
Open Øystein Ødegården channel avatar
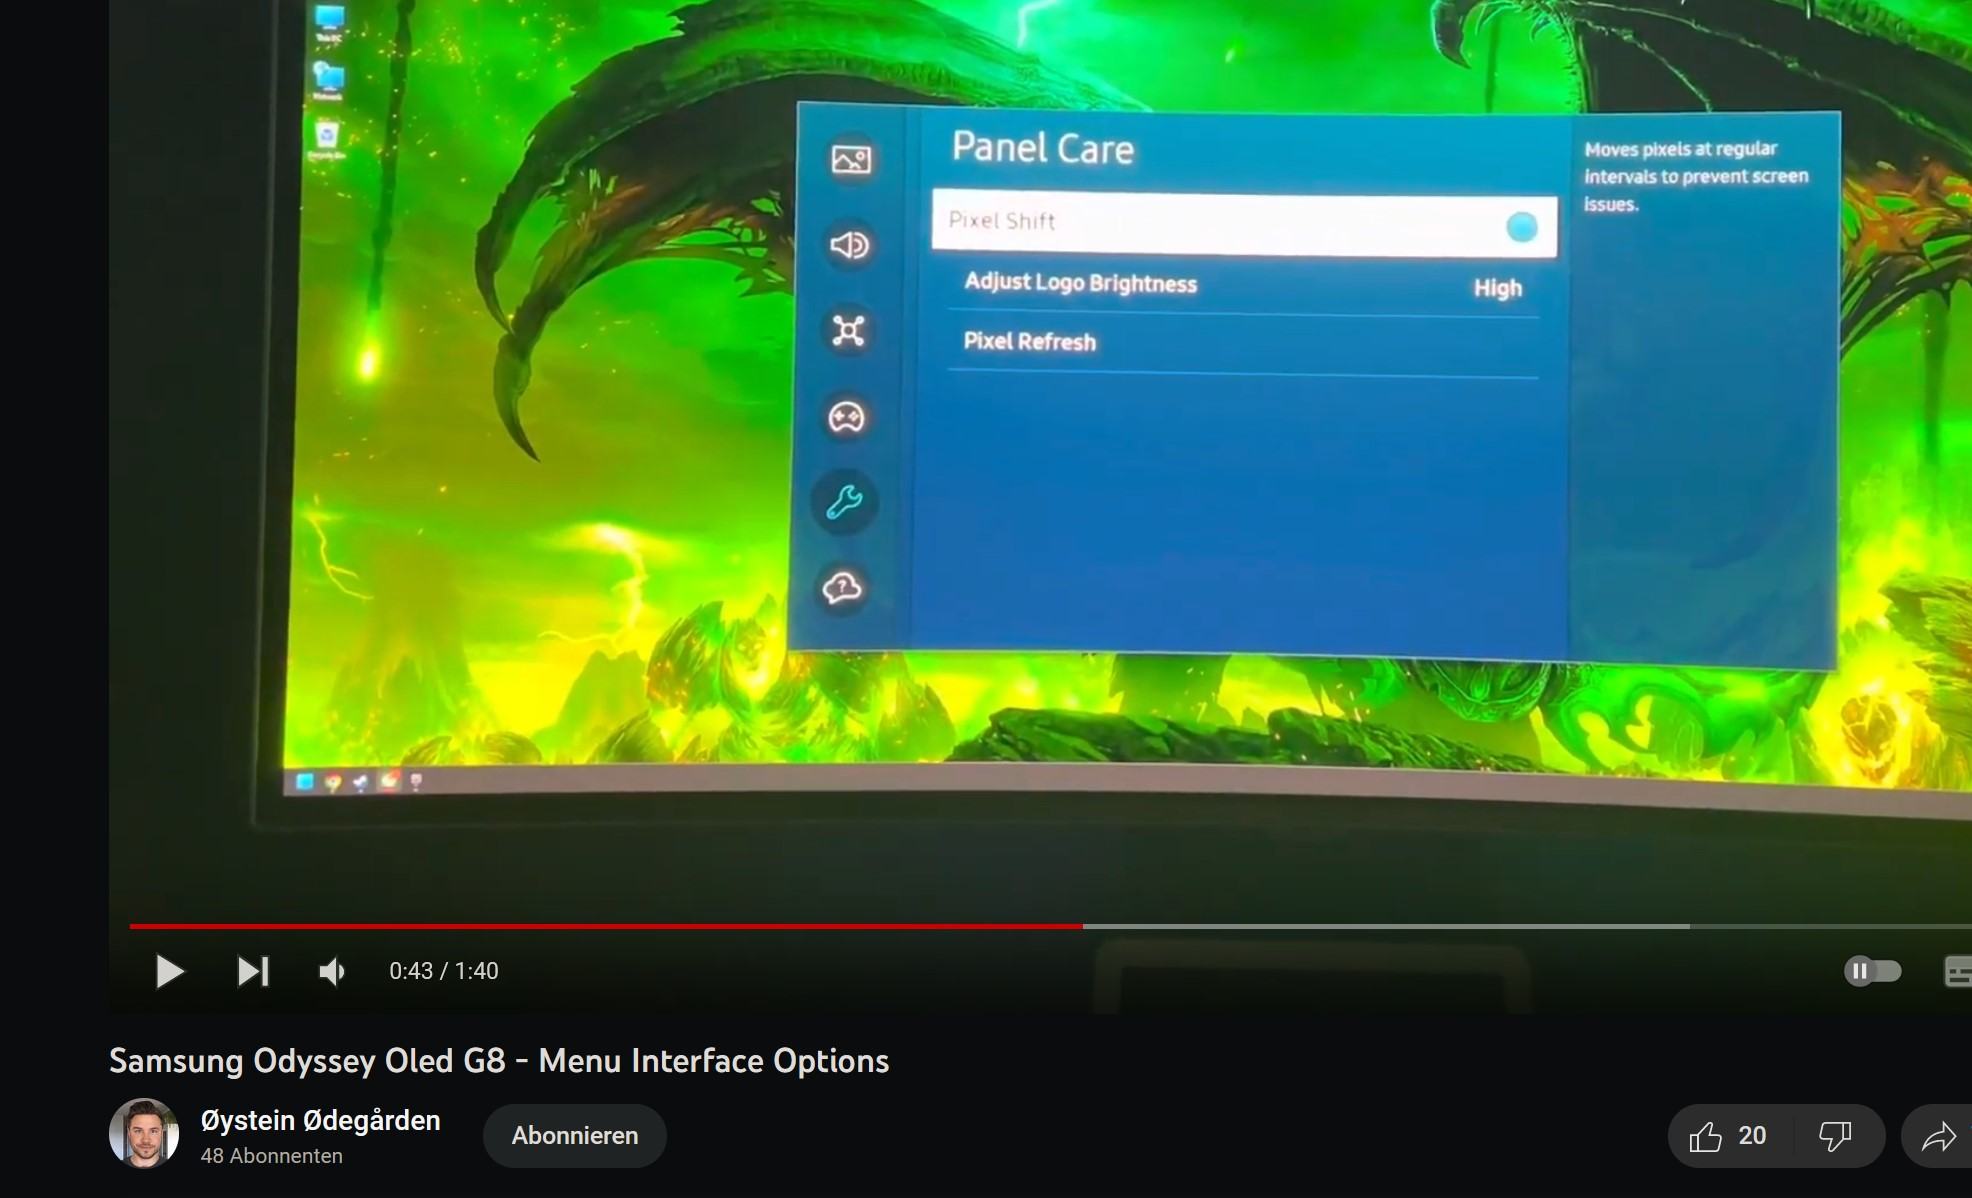point(144,1134)
